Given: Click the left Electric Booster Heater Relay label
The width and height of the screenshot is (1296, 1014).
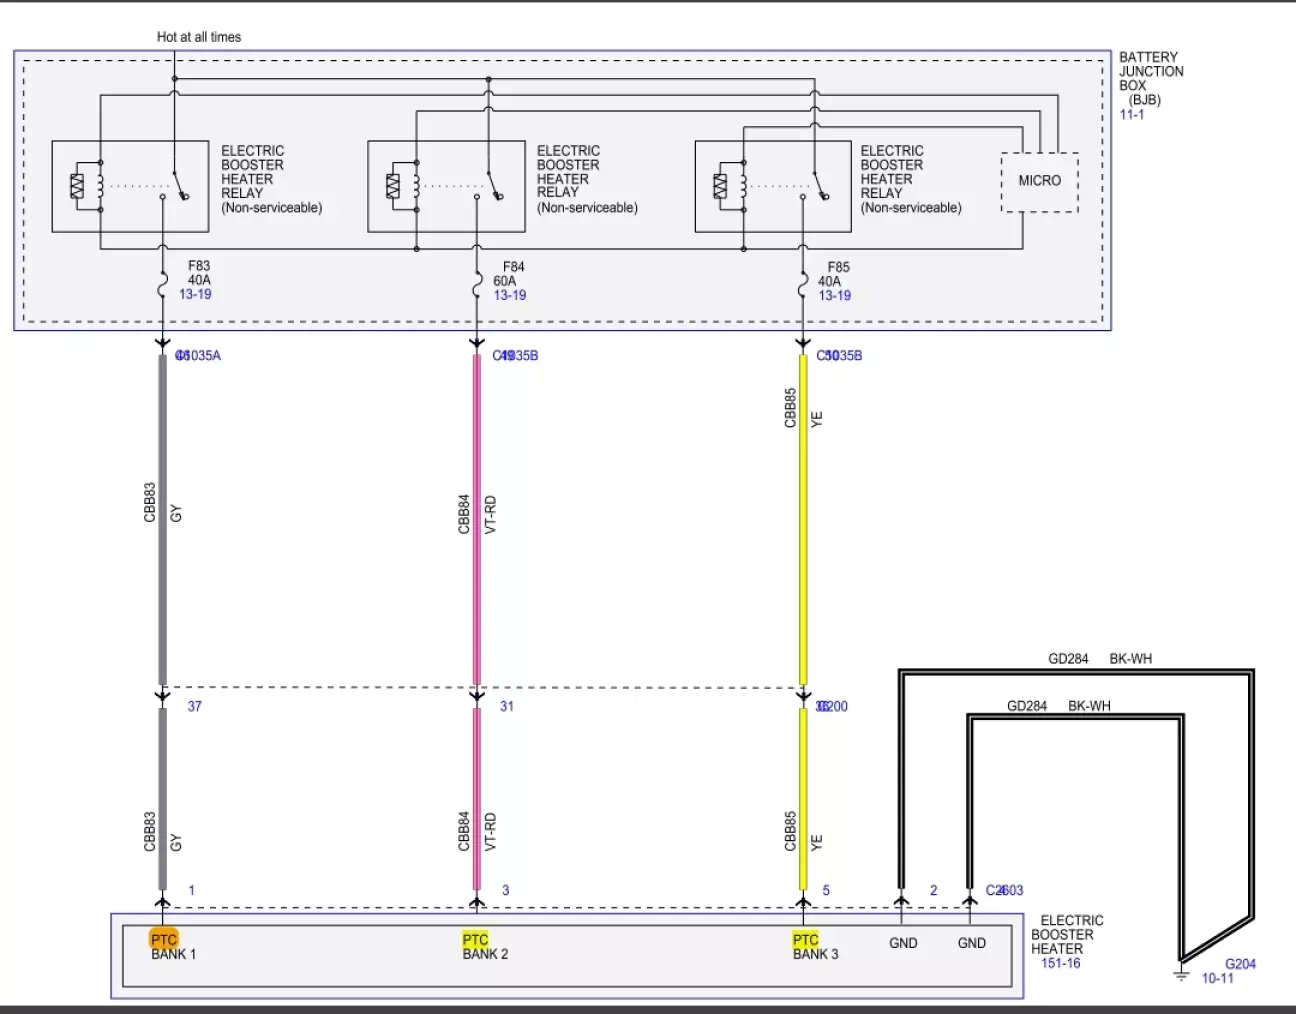Looking at the screenshot, I should pyautogui.click(x=271, y=179).
